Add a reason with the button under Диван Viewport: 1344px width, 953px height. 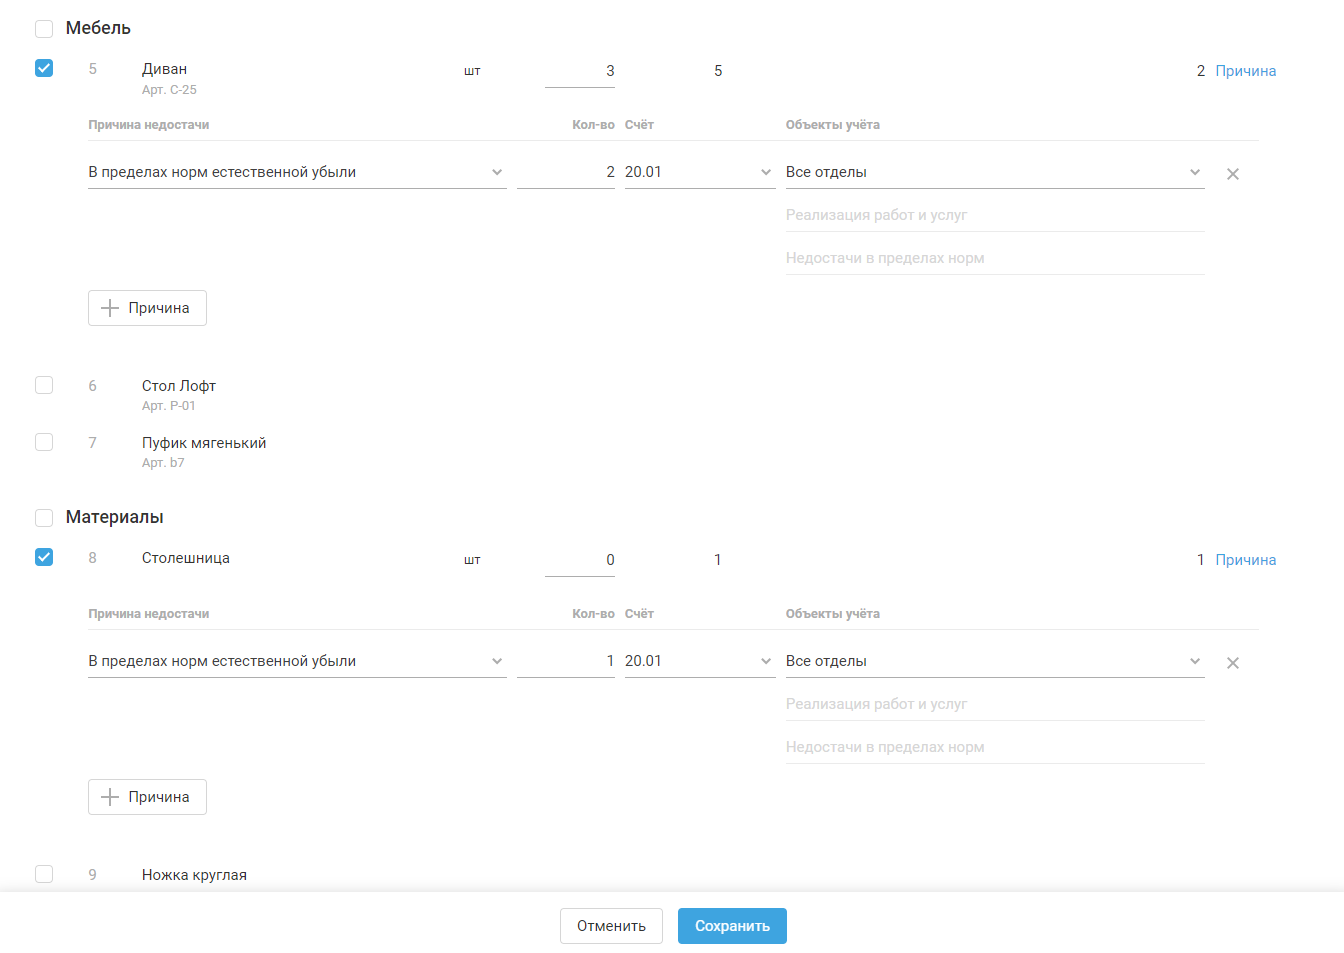147,308
